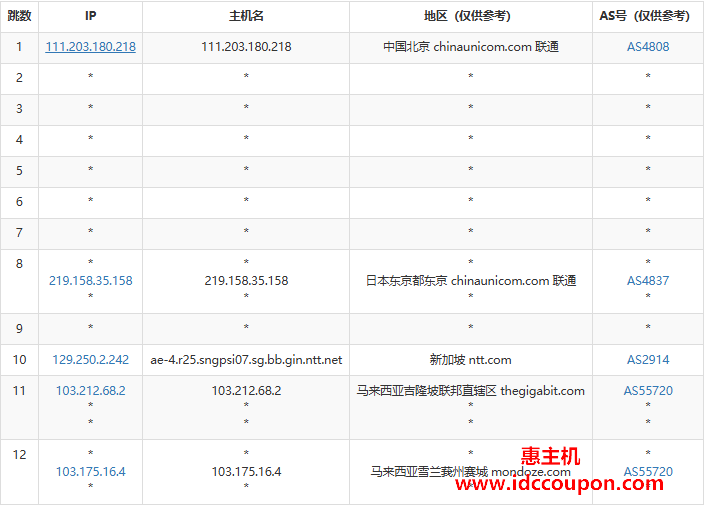Select the 主机名 column header

click(246, 16)
